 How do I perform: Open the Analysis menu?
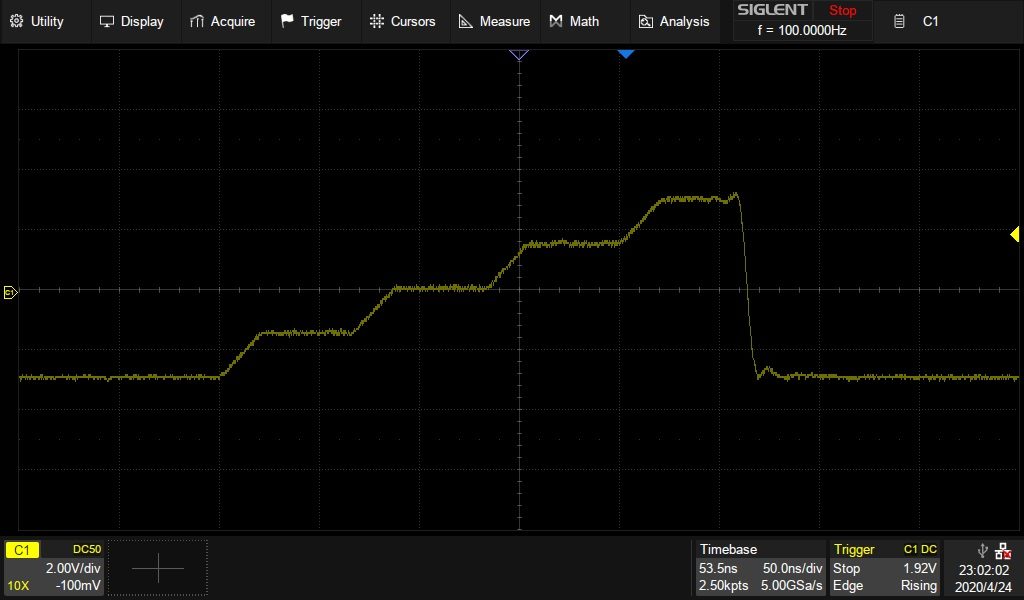[x=674, y=21]
